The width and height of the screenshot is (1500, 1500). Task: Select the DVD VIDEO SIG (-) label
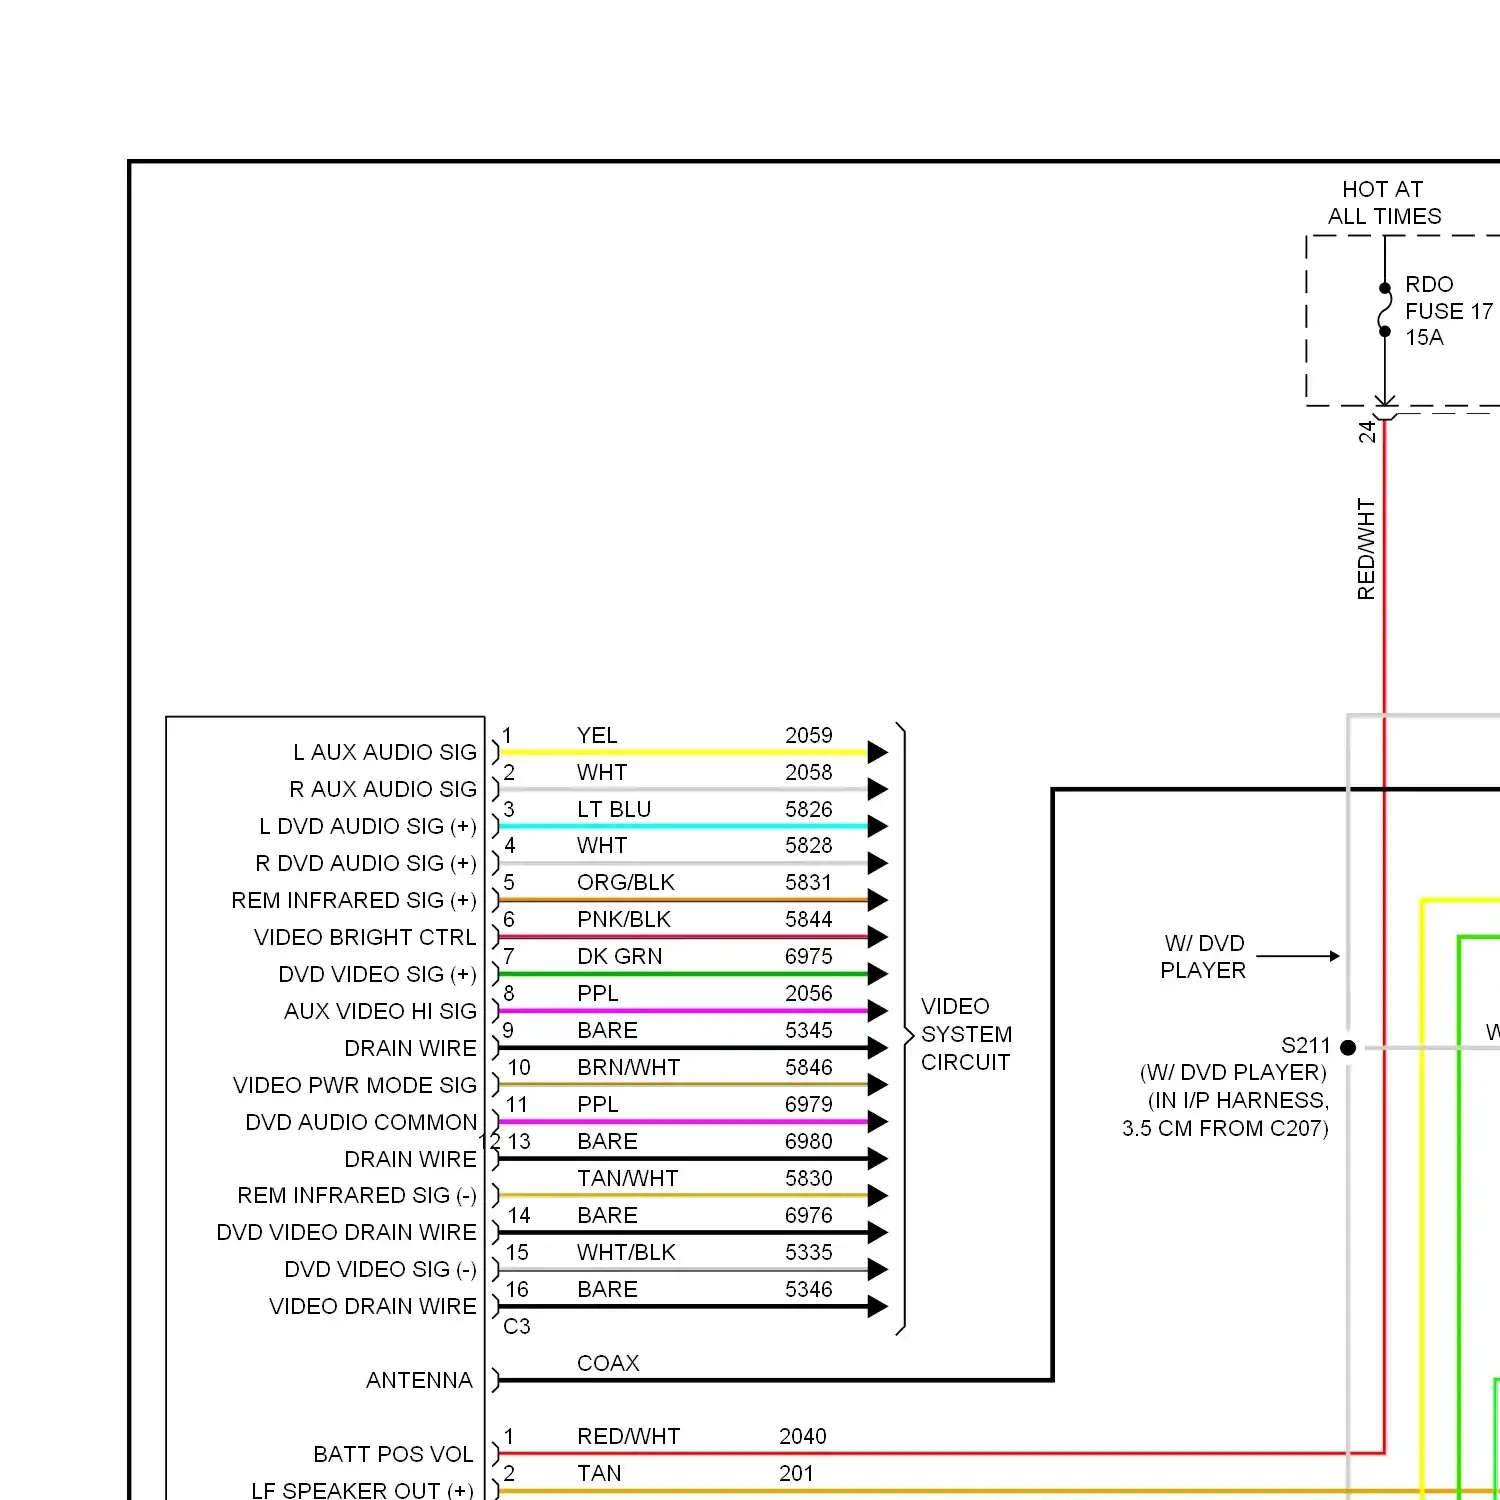(x=381, y=1269)
